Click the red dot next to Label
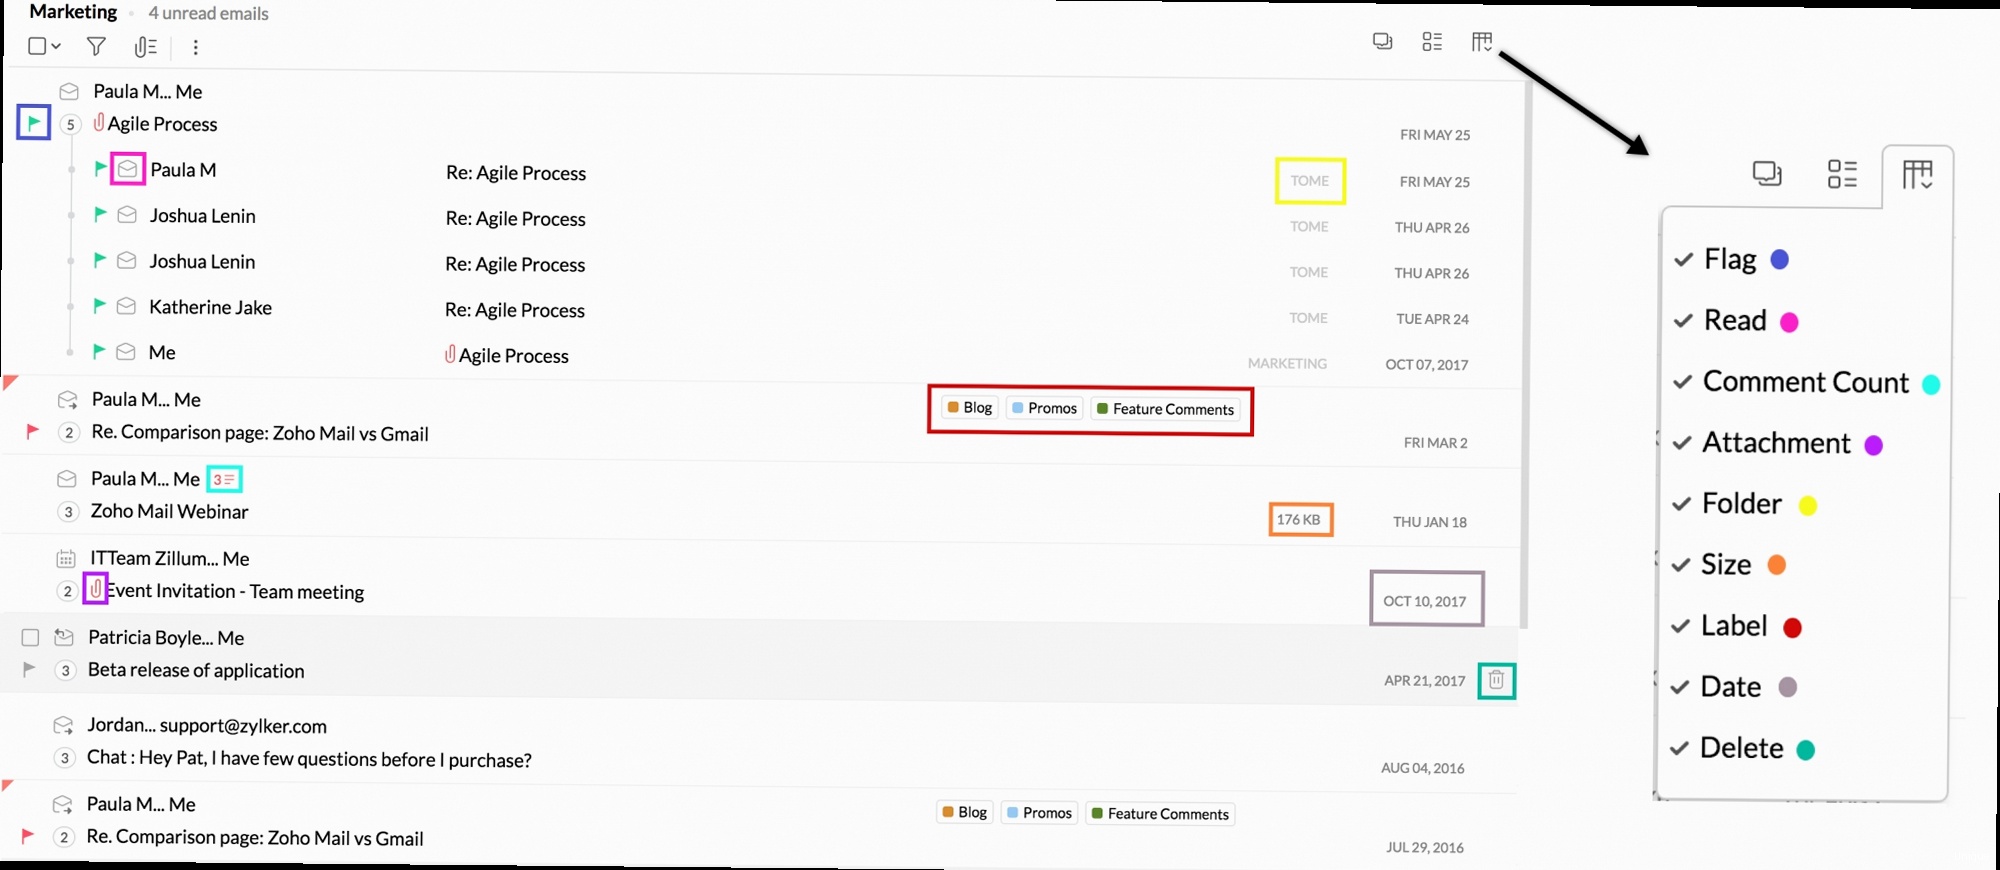The height and width of the screenshot is (870, 2000). coord(1792,628)
